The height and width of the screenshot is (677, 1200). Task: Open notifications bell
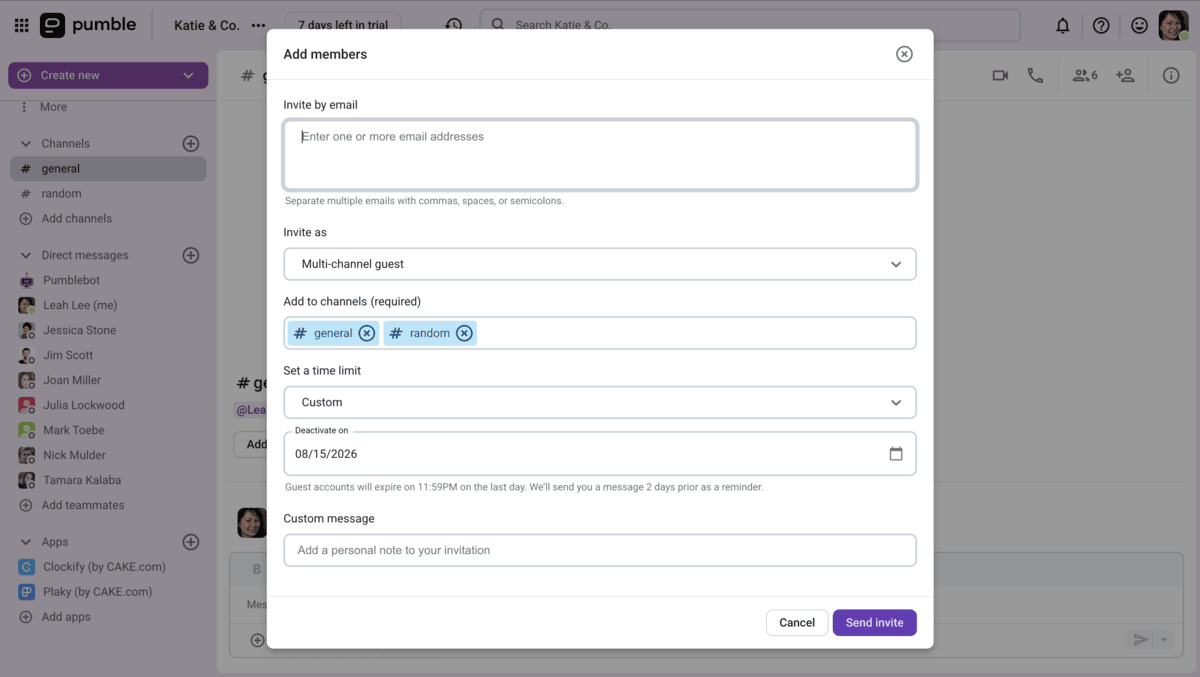(1062, 26)
